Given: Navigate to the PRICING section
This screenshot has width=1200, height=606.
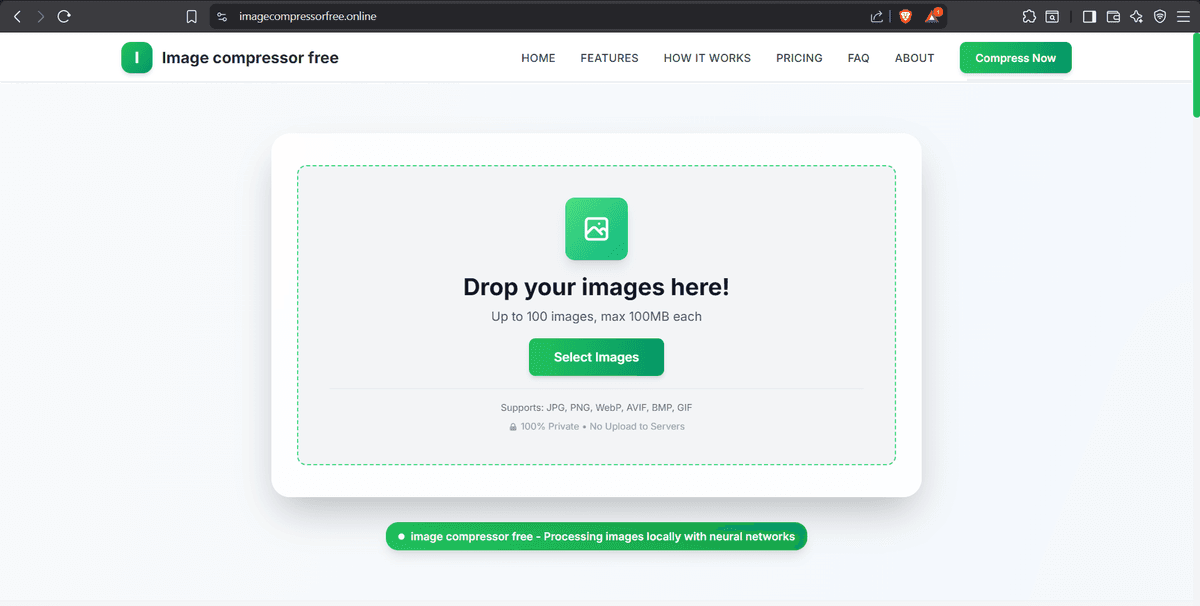Looking at the screenshot, I should (x=799, y=58).
